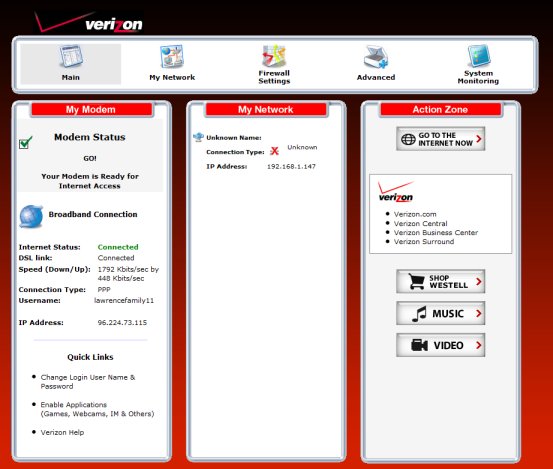Open the System Monitoring icon
This screenshot has height=469, width=553.
[x=479, y=56]
